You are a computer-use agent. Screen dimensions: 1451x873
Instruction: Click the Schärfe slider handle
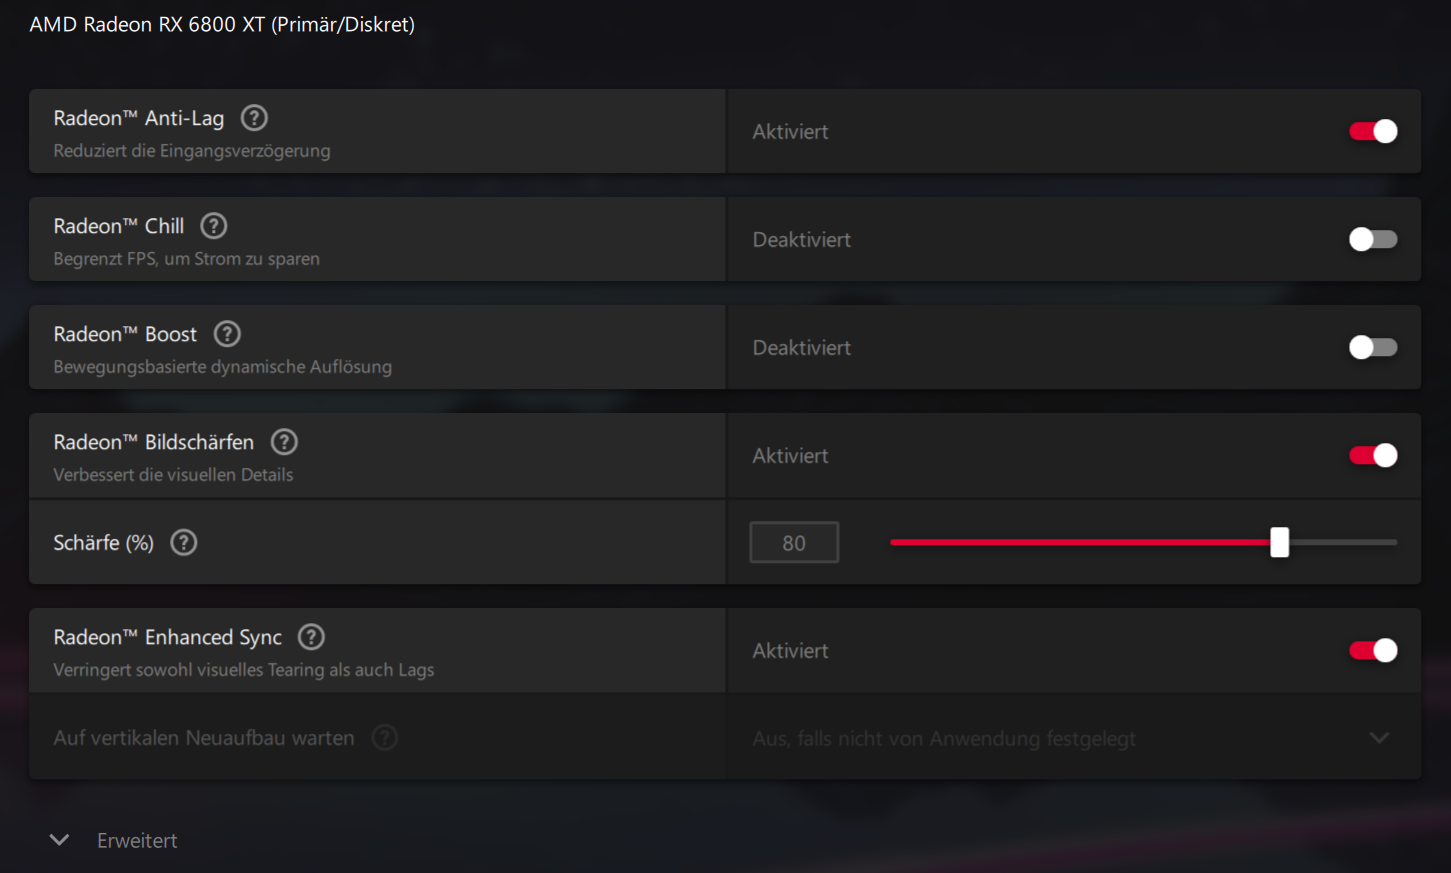coord(1280,542)
